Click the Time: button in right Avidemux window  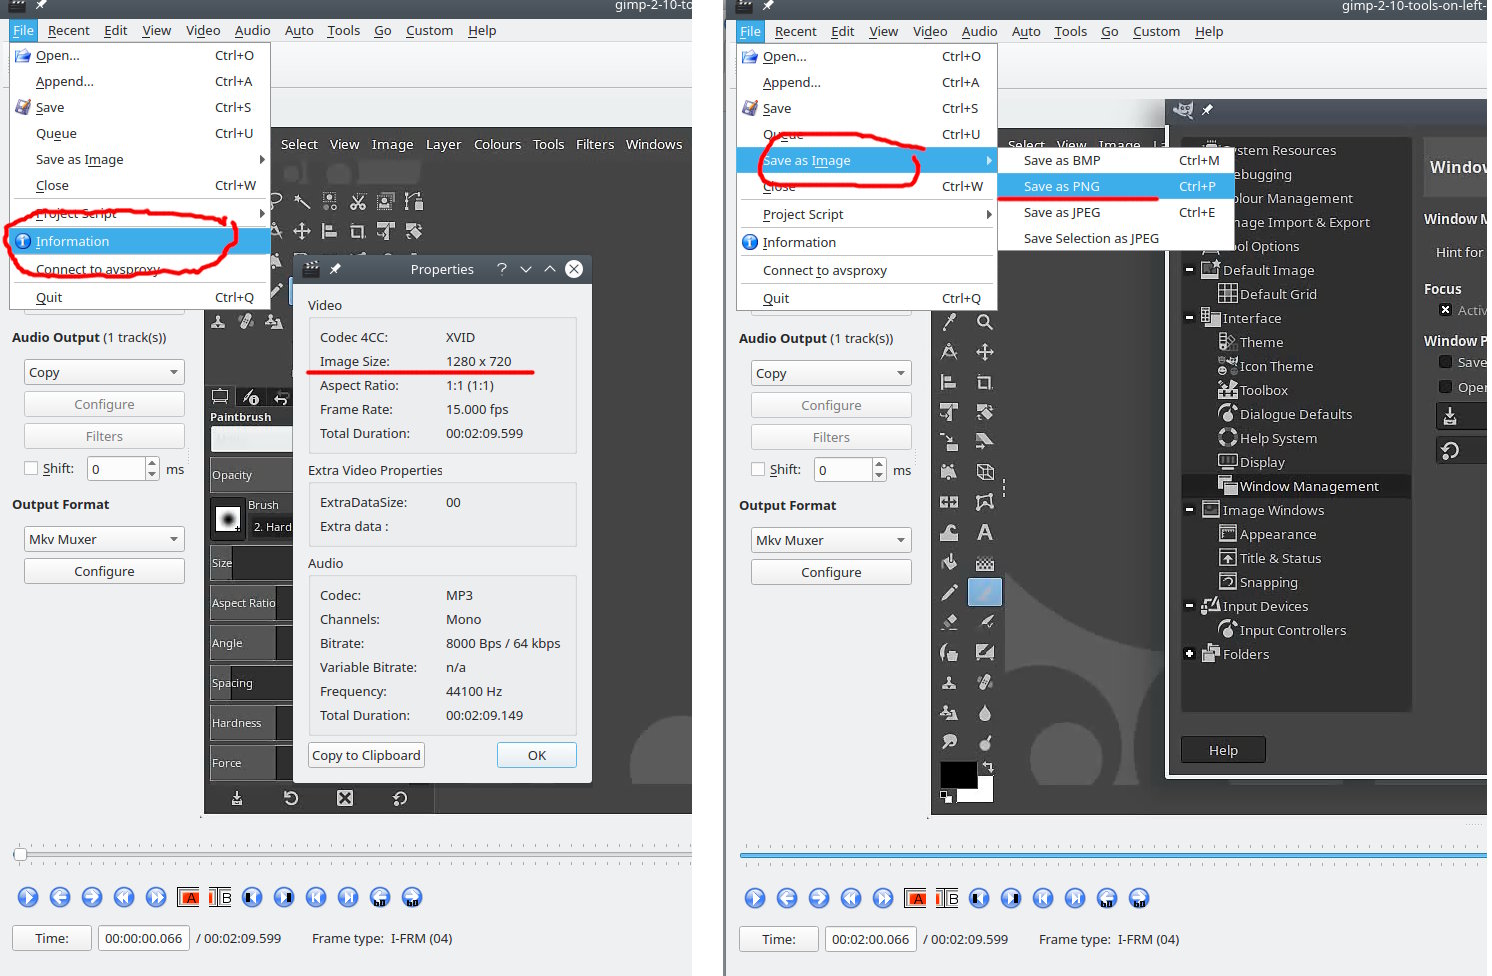[x=779, y=939]
